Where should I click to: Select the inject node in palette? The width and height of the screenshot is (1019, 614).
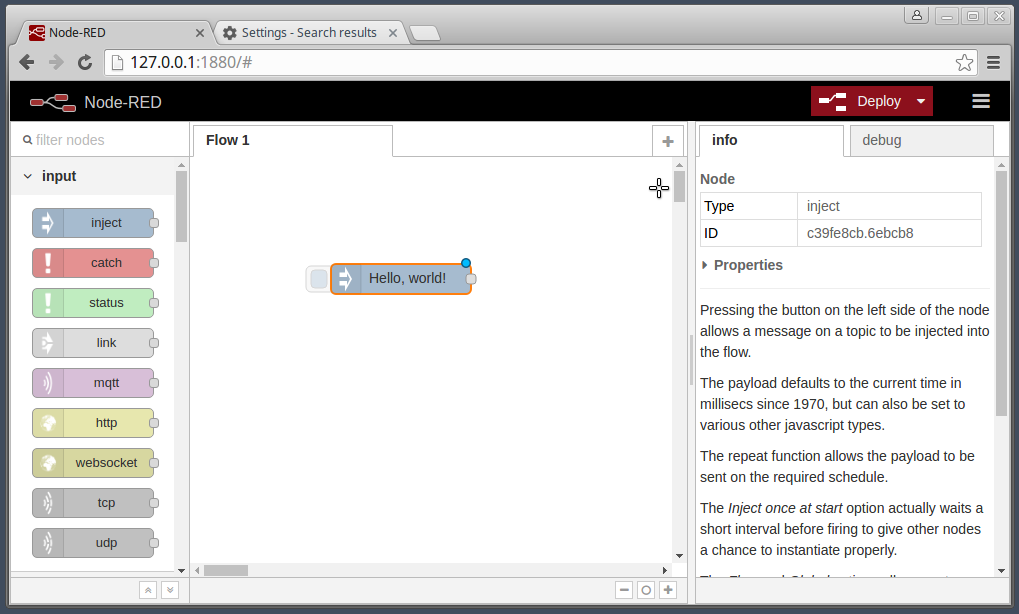93,223
